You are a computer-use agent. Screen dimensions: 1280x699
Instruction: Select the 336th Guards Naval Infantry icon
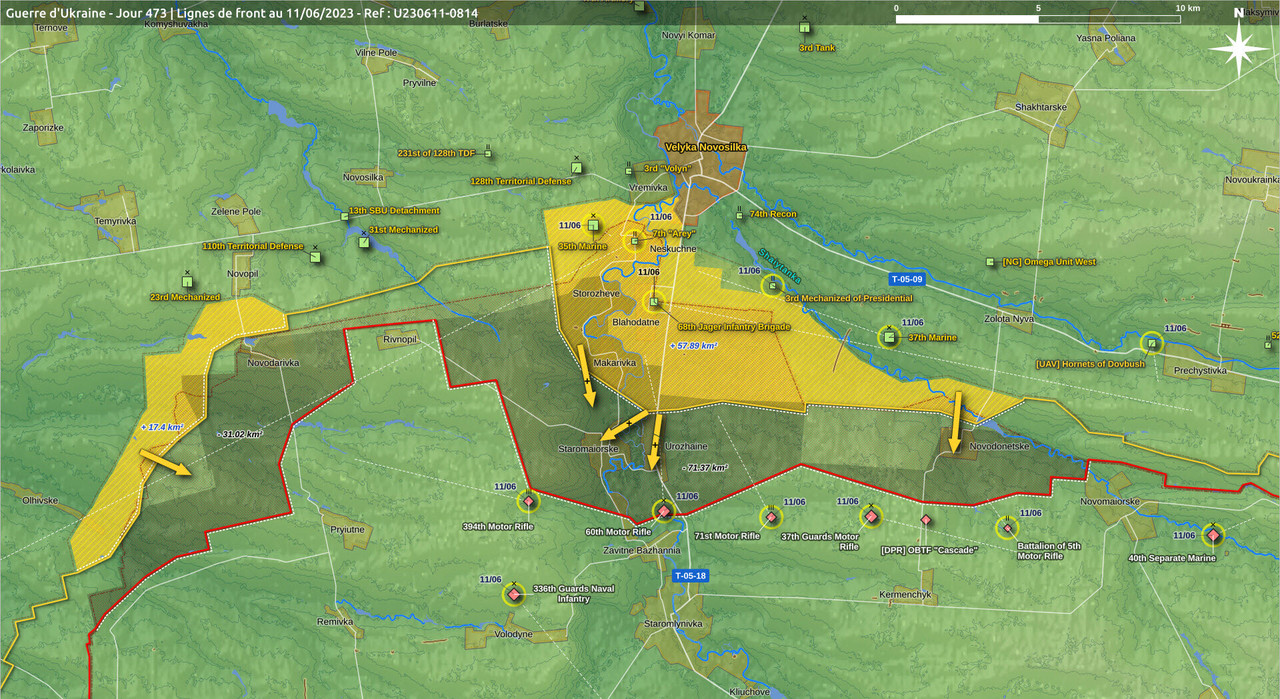[514, 595]
